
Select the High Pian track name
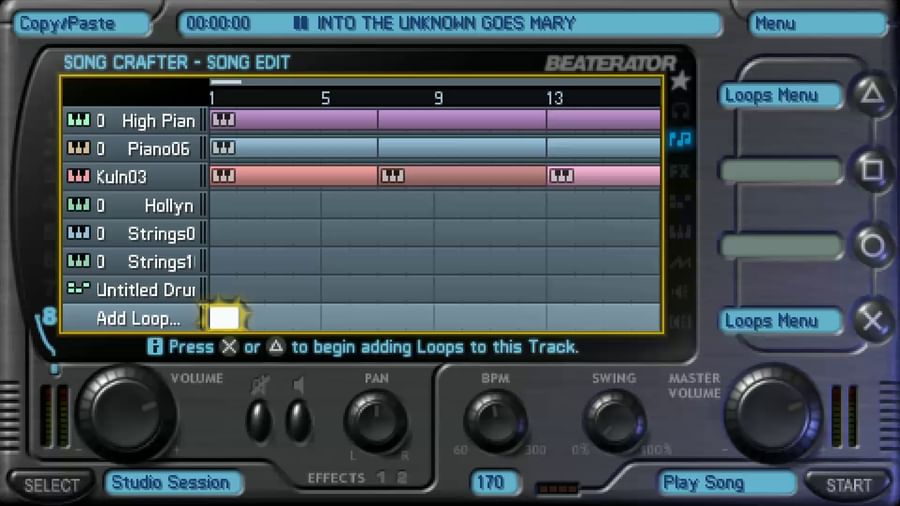pos(158,121)
